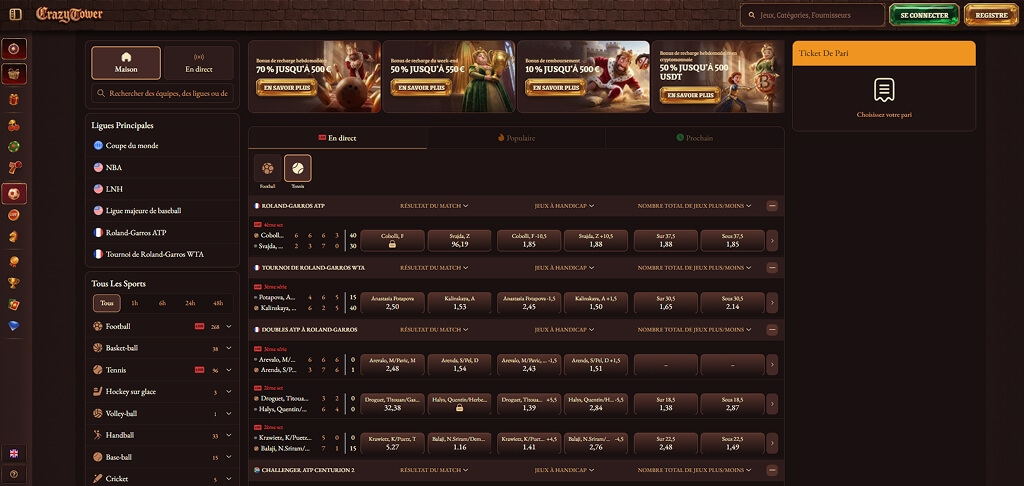Viewport: 1024px width, 486px height.
Task: Expand the Football sport list
Action: pos(229,326)
